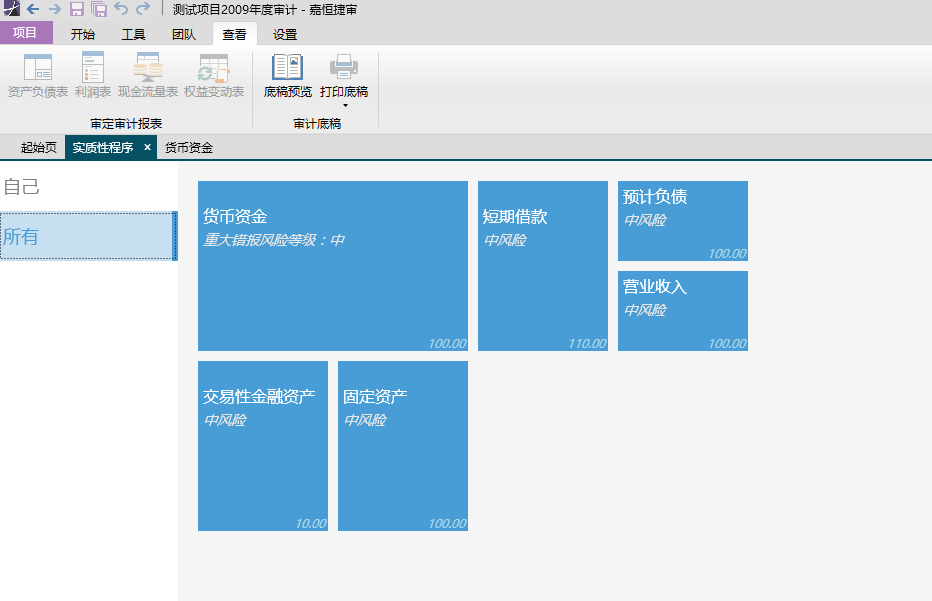Click 重大错报风险等级：中 text
Viewport: 932px width, 601px height.
point(274,240)
